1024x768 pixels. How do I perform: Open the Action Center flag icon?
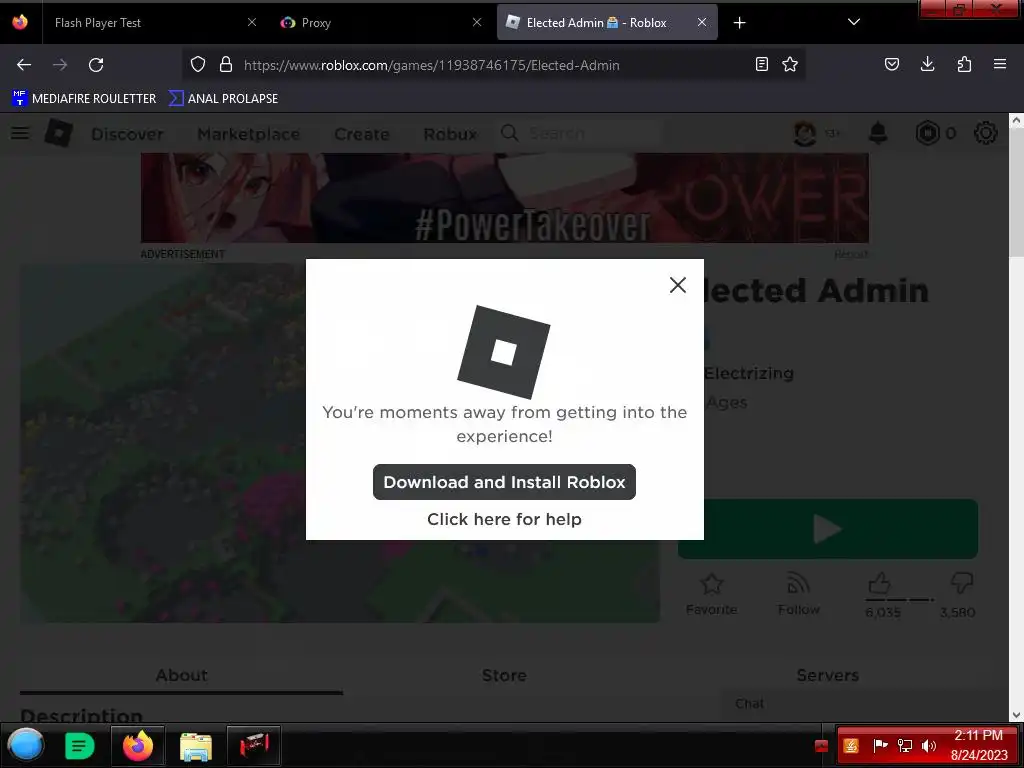[880, 746]
